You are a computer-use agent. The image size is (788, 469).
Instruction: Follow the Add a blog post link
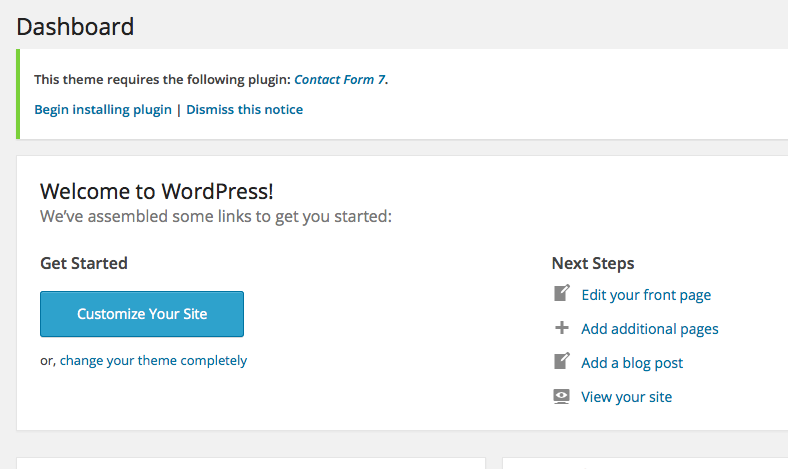pyautogui.click(x=632, y=363)
